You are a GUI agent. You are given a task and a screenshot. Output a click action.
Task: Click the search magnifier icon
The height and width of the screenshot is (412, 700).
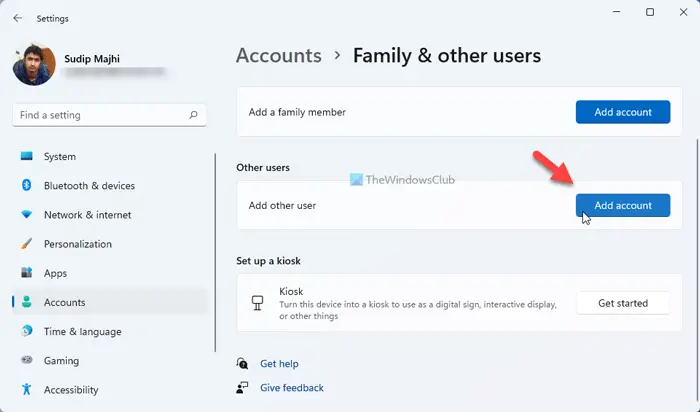[193, 115]
